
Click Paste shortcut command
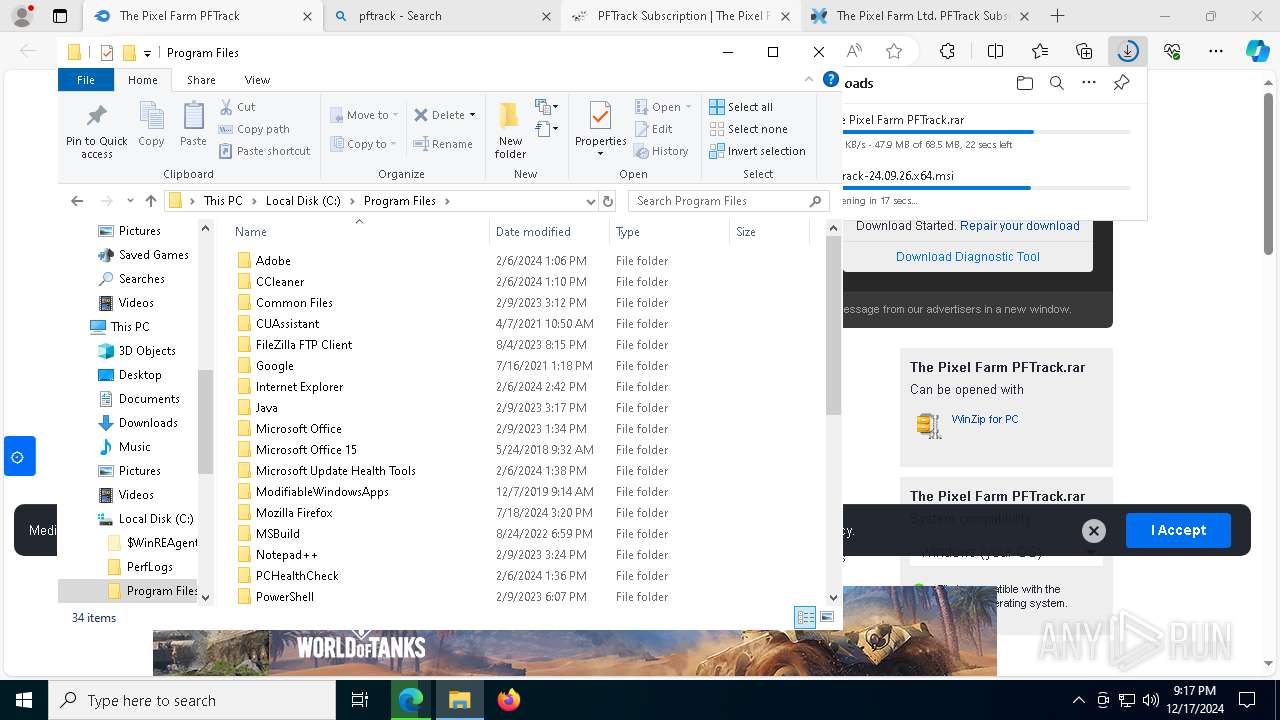(x=264, y=151)
